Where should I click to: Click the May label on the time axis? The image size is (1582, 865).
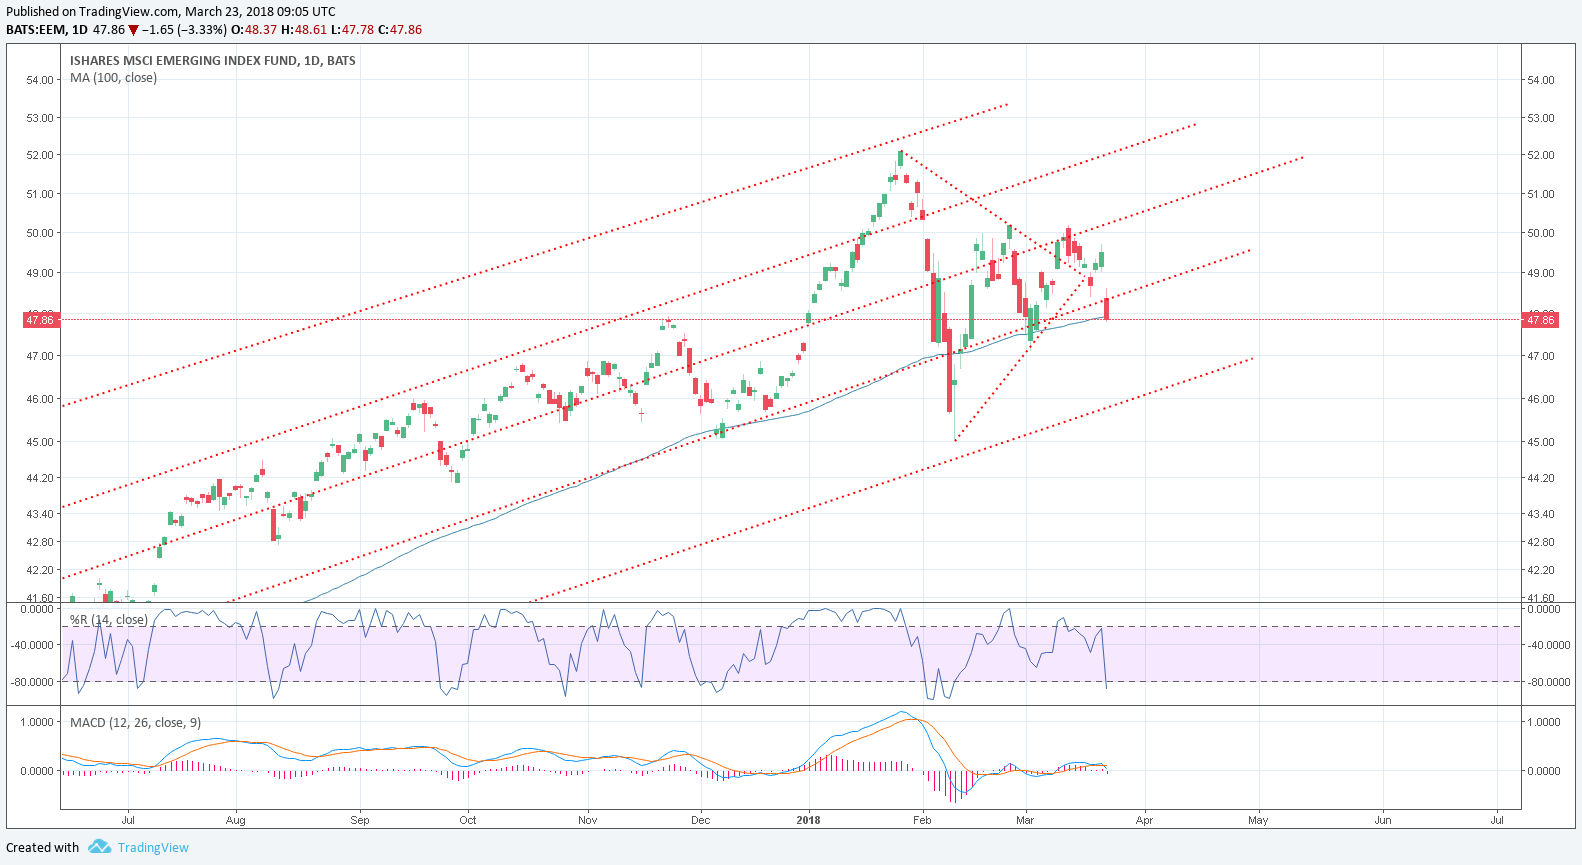click(1258, 820)
